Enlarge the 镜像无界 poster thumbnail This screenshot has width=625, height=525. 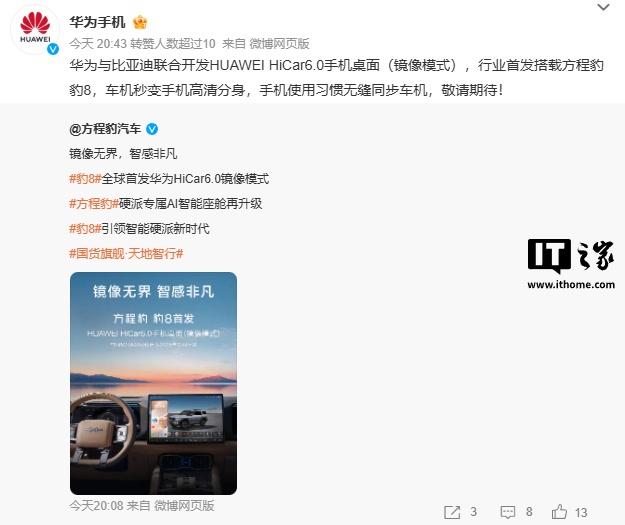tap(153, 383)
